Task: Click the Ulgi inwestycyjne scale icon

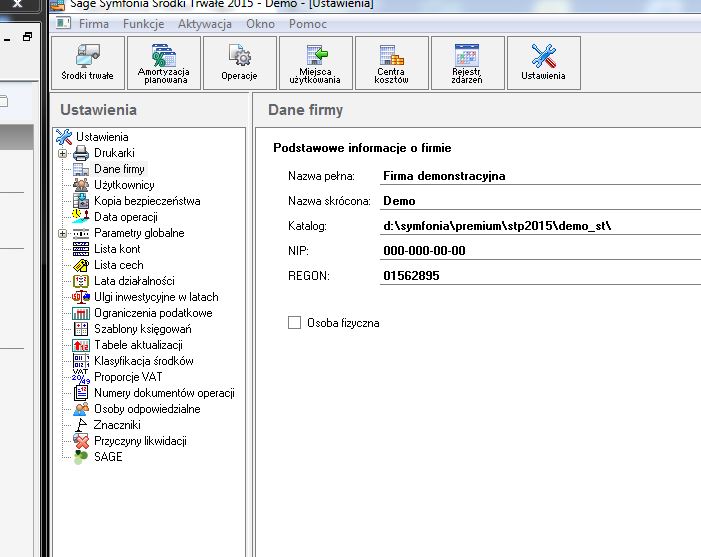Action: [81, 297]
